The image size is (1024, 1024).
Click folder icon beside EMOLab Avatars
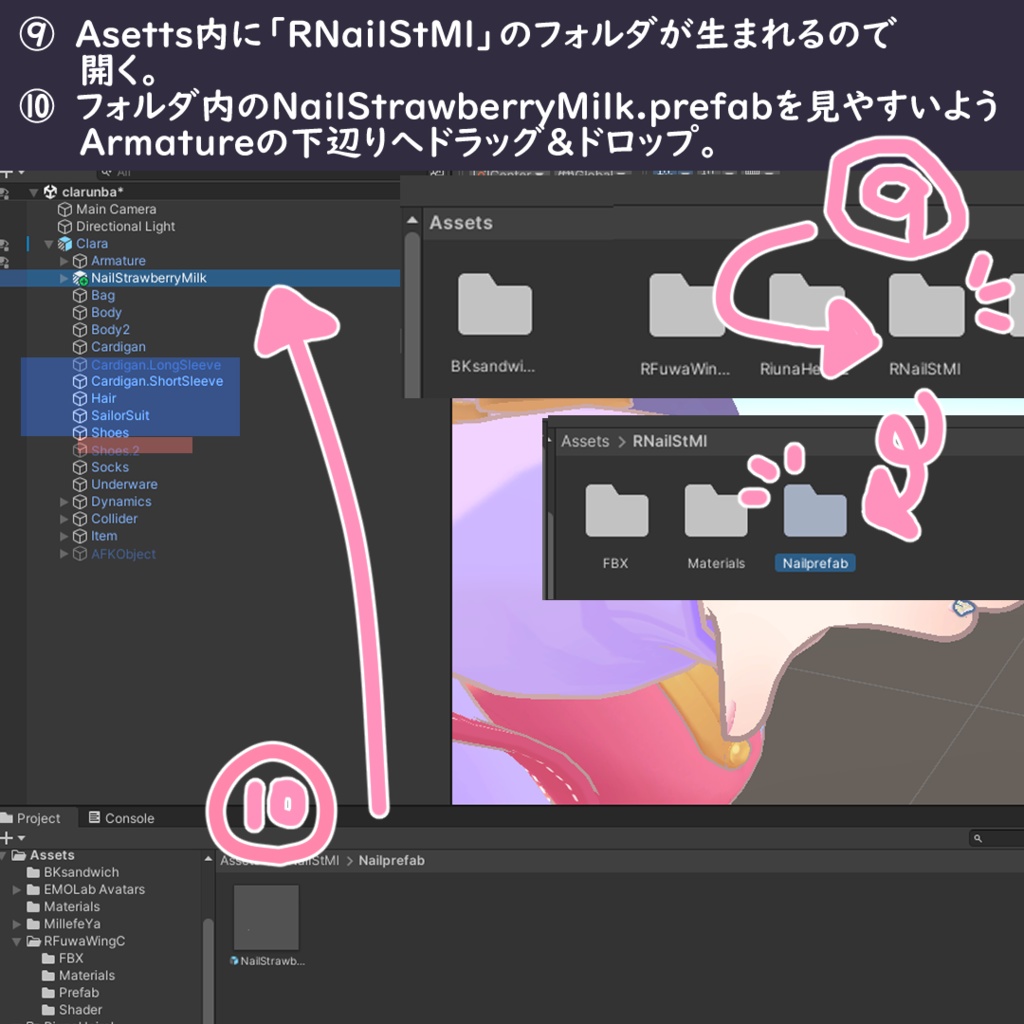click(33, 889)
